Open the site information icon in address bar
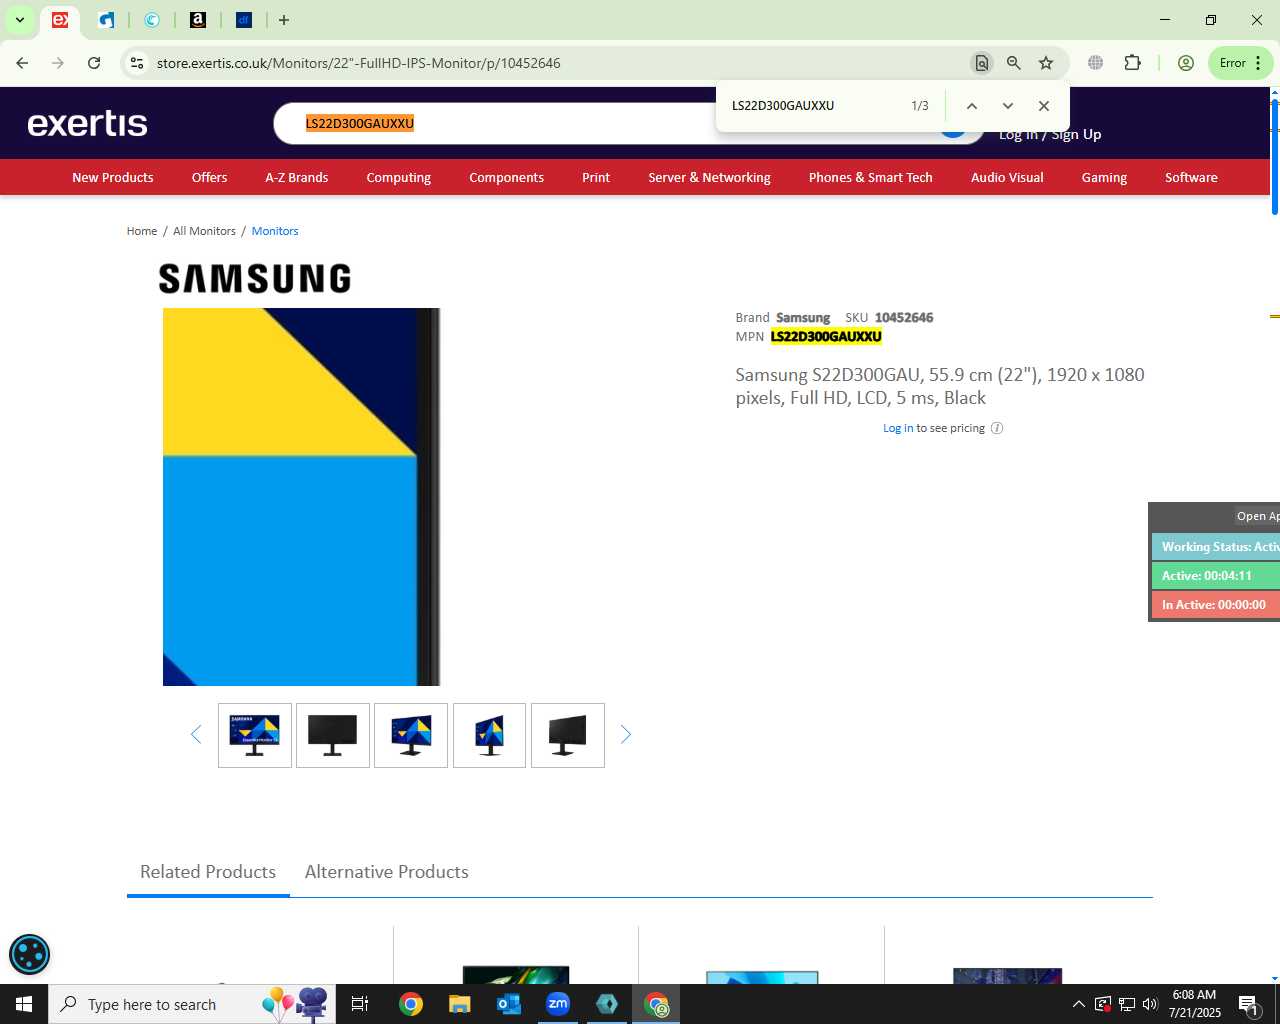 click(x=137, y=63)
